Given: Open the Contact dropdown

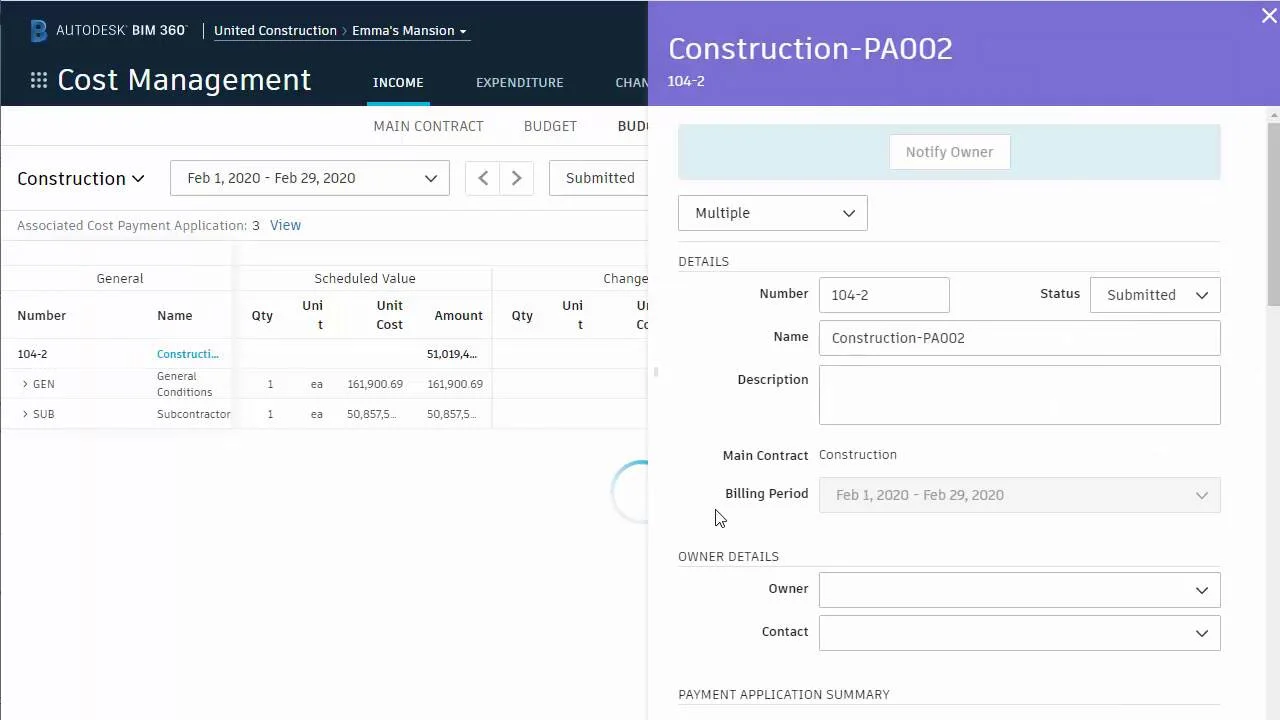Looking at the screenshot, I should (1019, 633).
